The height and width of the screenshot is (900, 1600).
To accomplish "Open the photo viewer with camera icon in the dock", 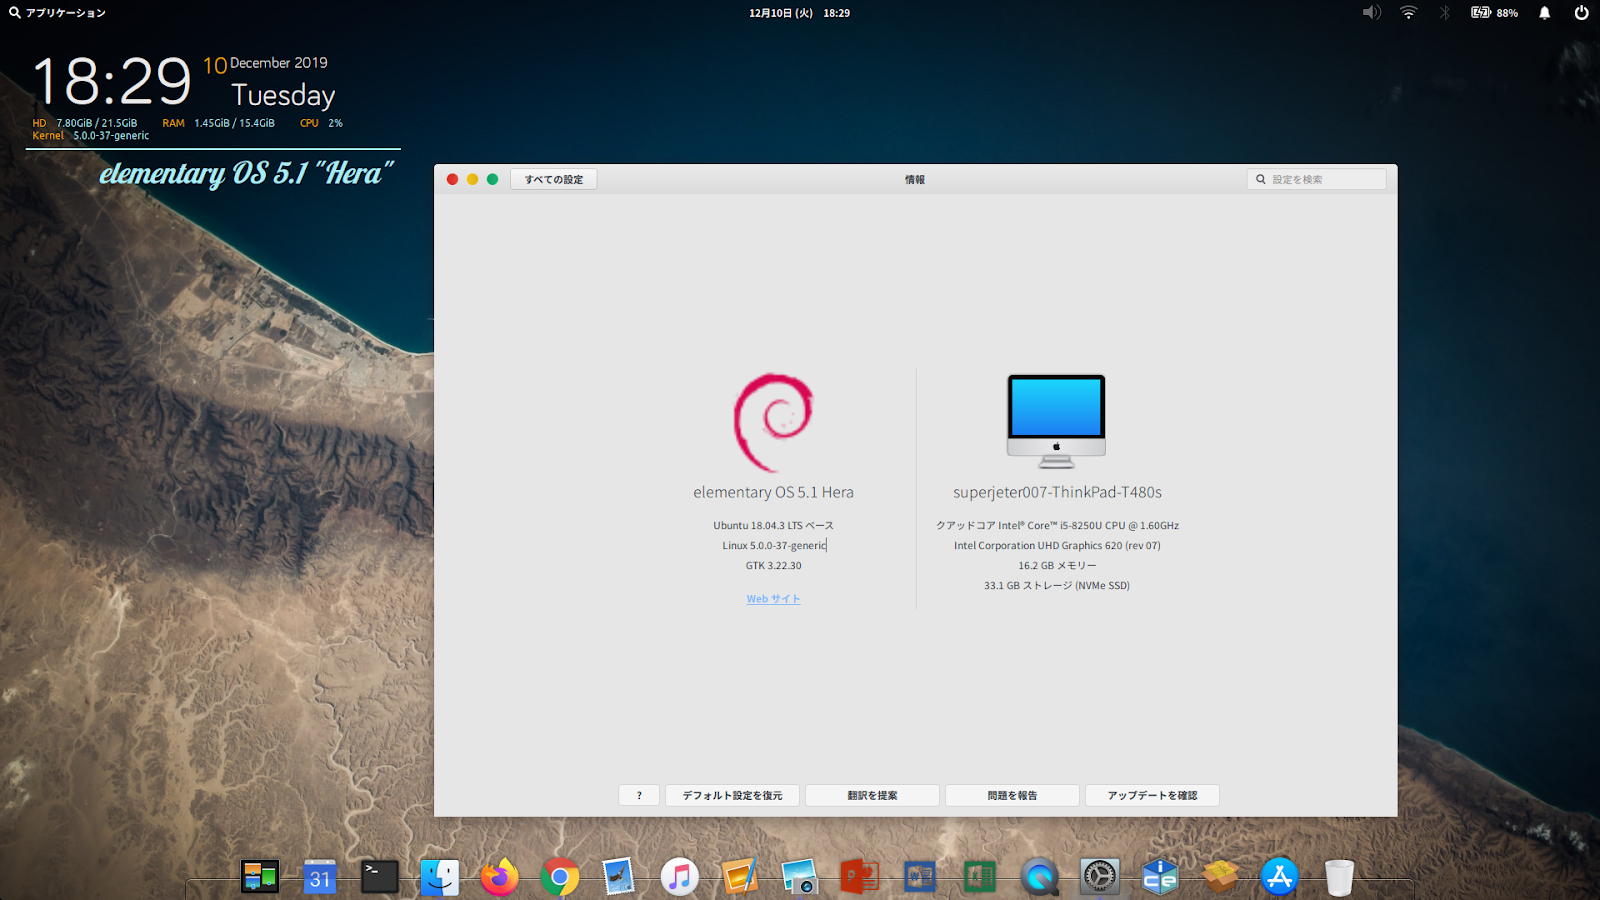I will (800, 877).
